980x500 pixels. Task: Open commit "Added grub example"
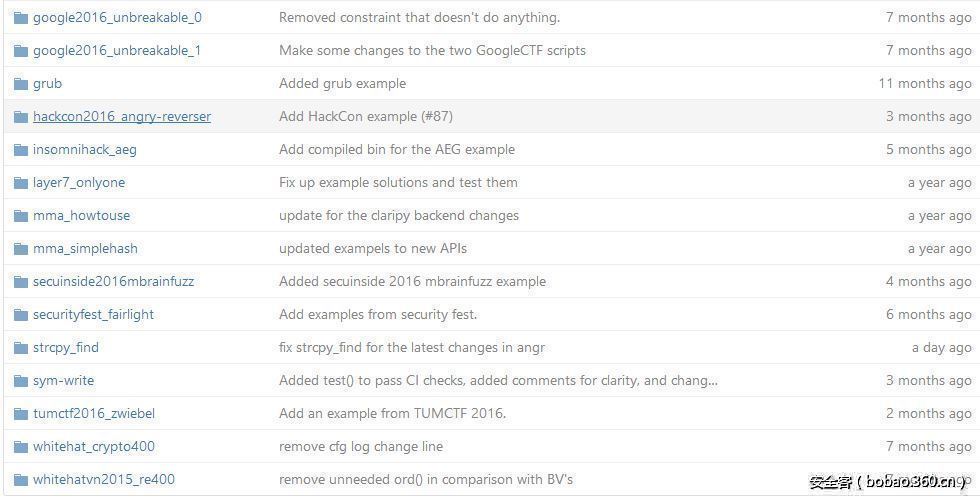point(342,84)
